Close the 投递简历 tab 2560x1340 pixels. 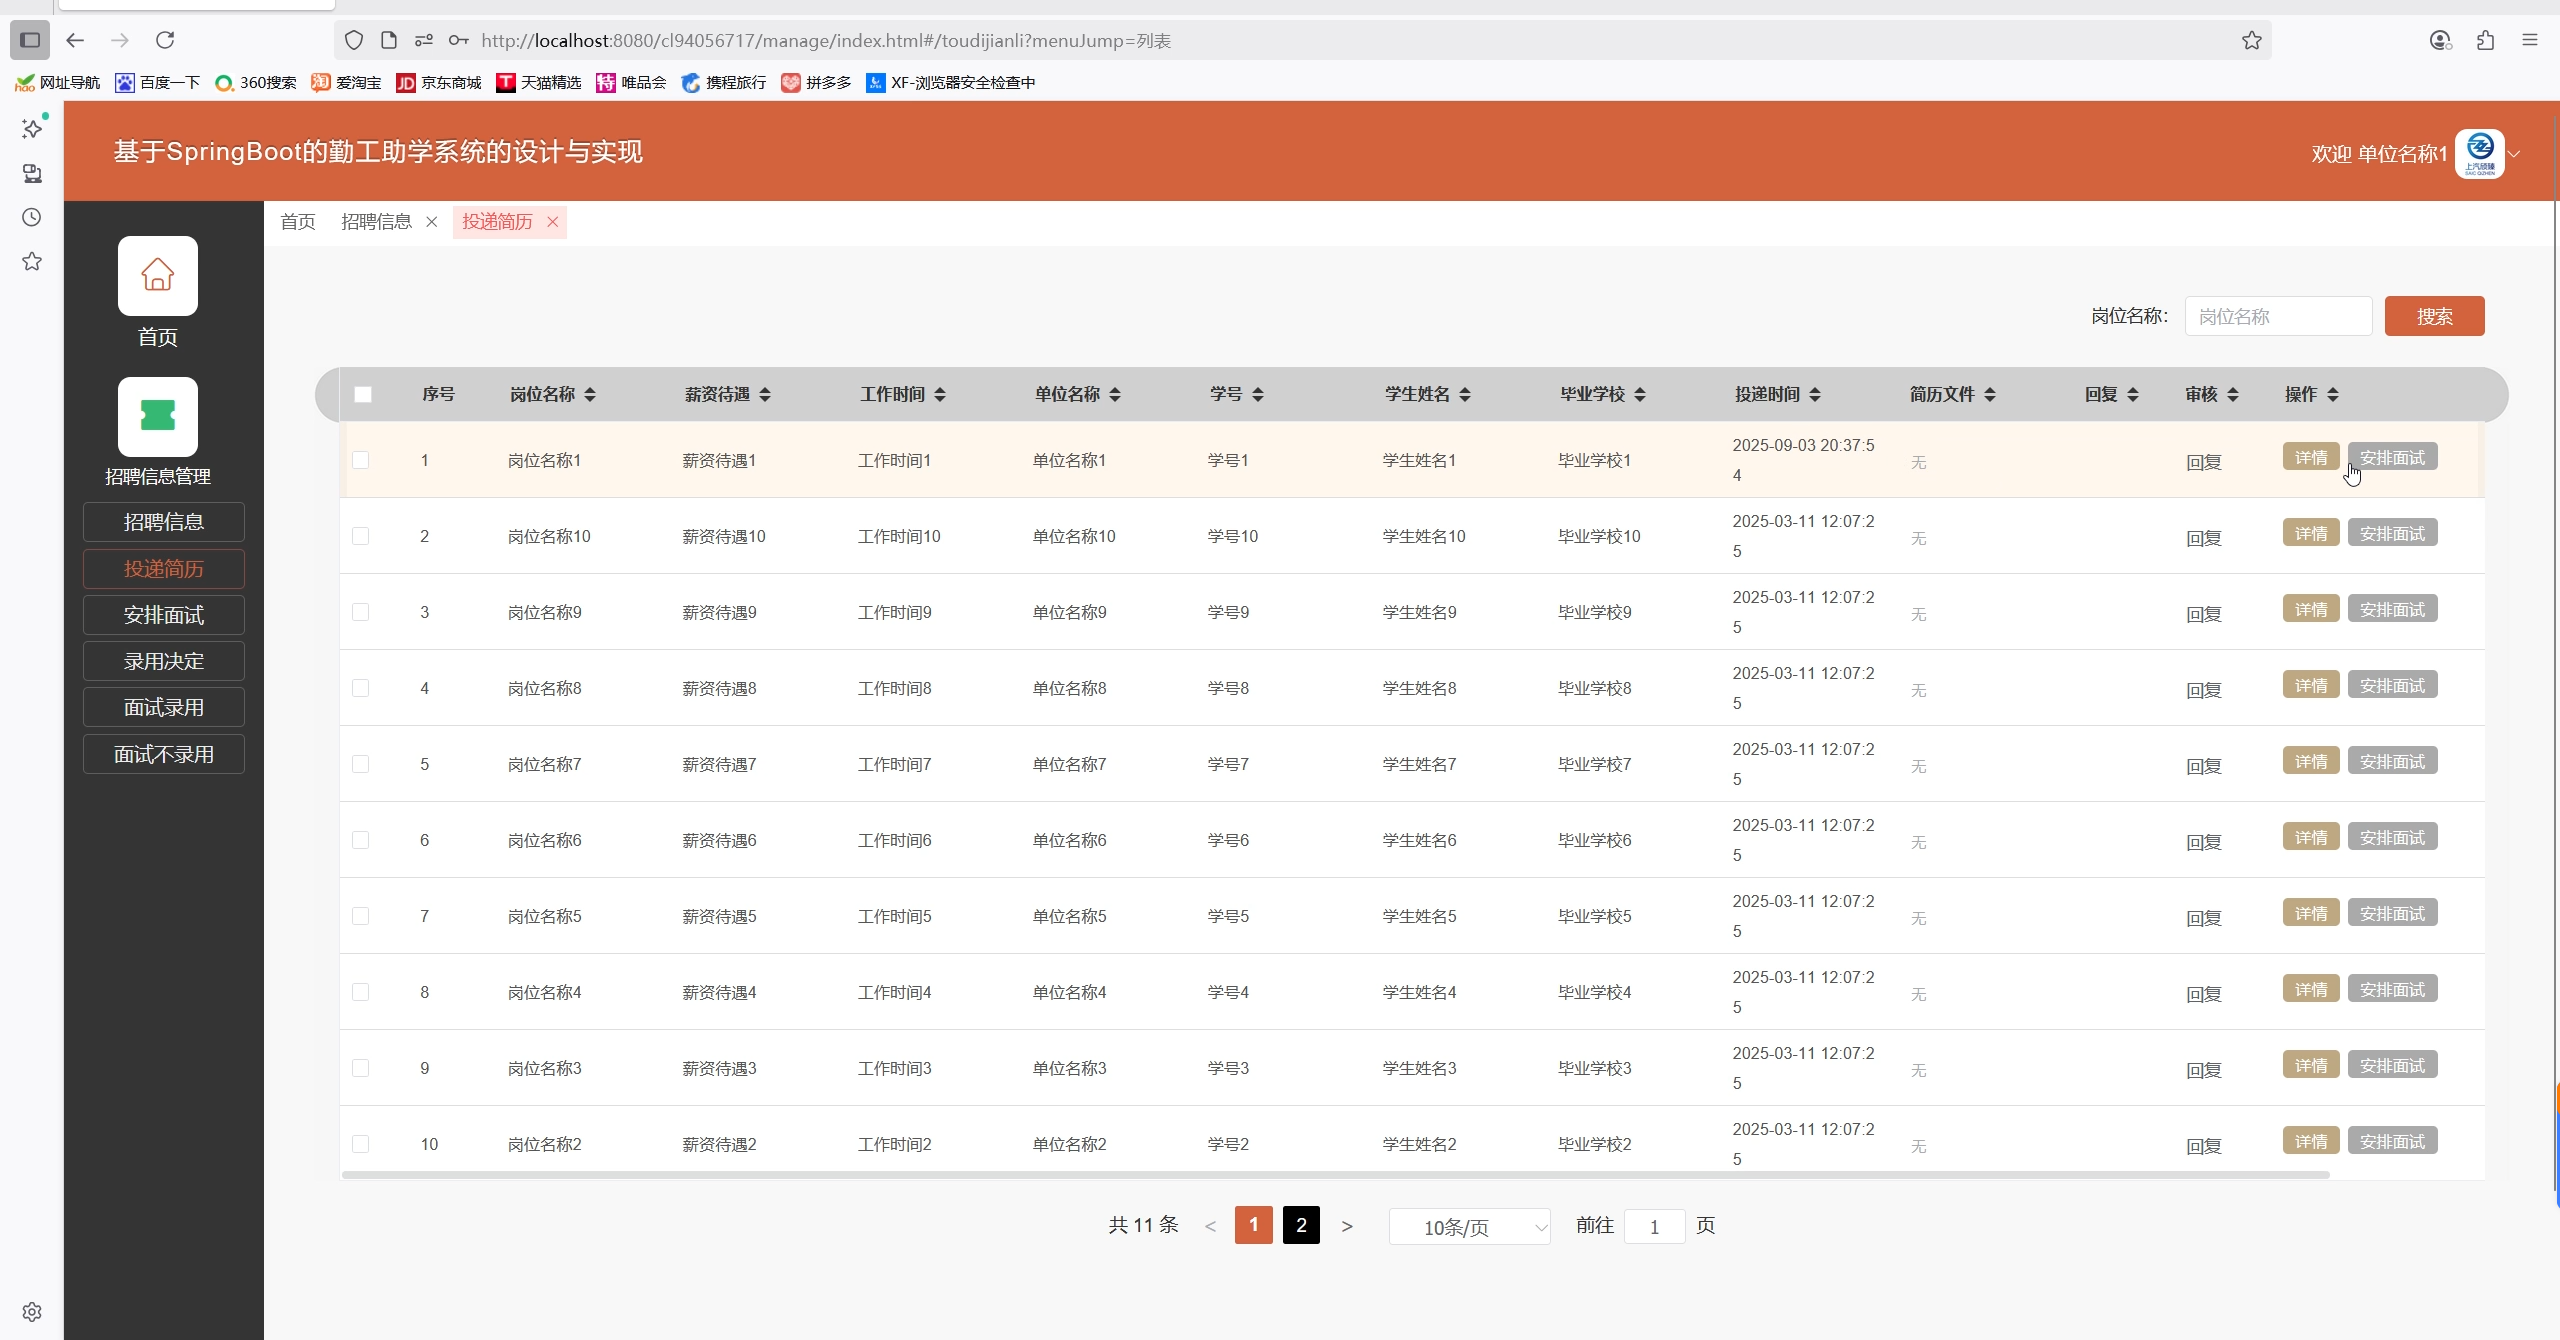pyautogui.click(x=552, y=222)
